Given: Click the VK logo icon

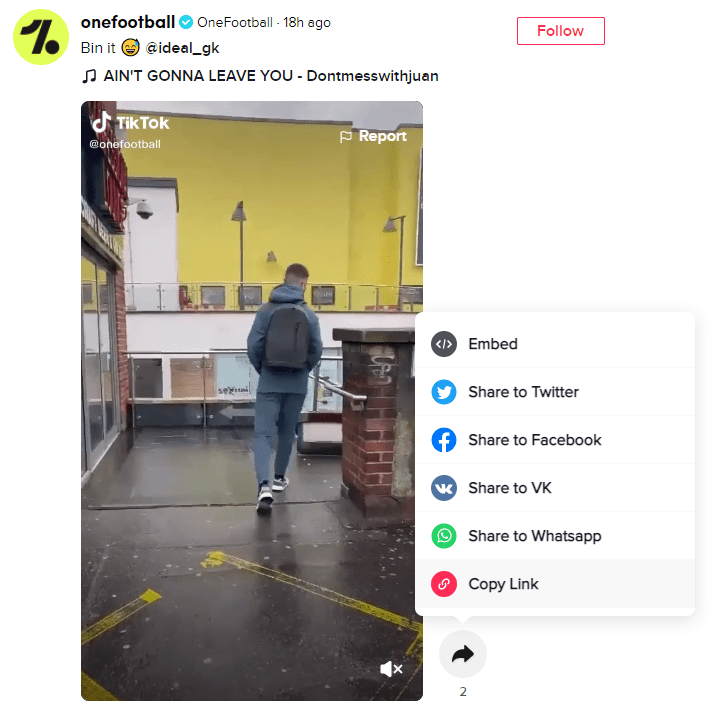Looking at the screenshot, I should [444, 488].
